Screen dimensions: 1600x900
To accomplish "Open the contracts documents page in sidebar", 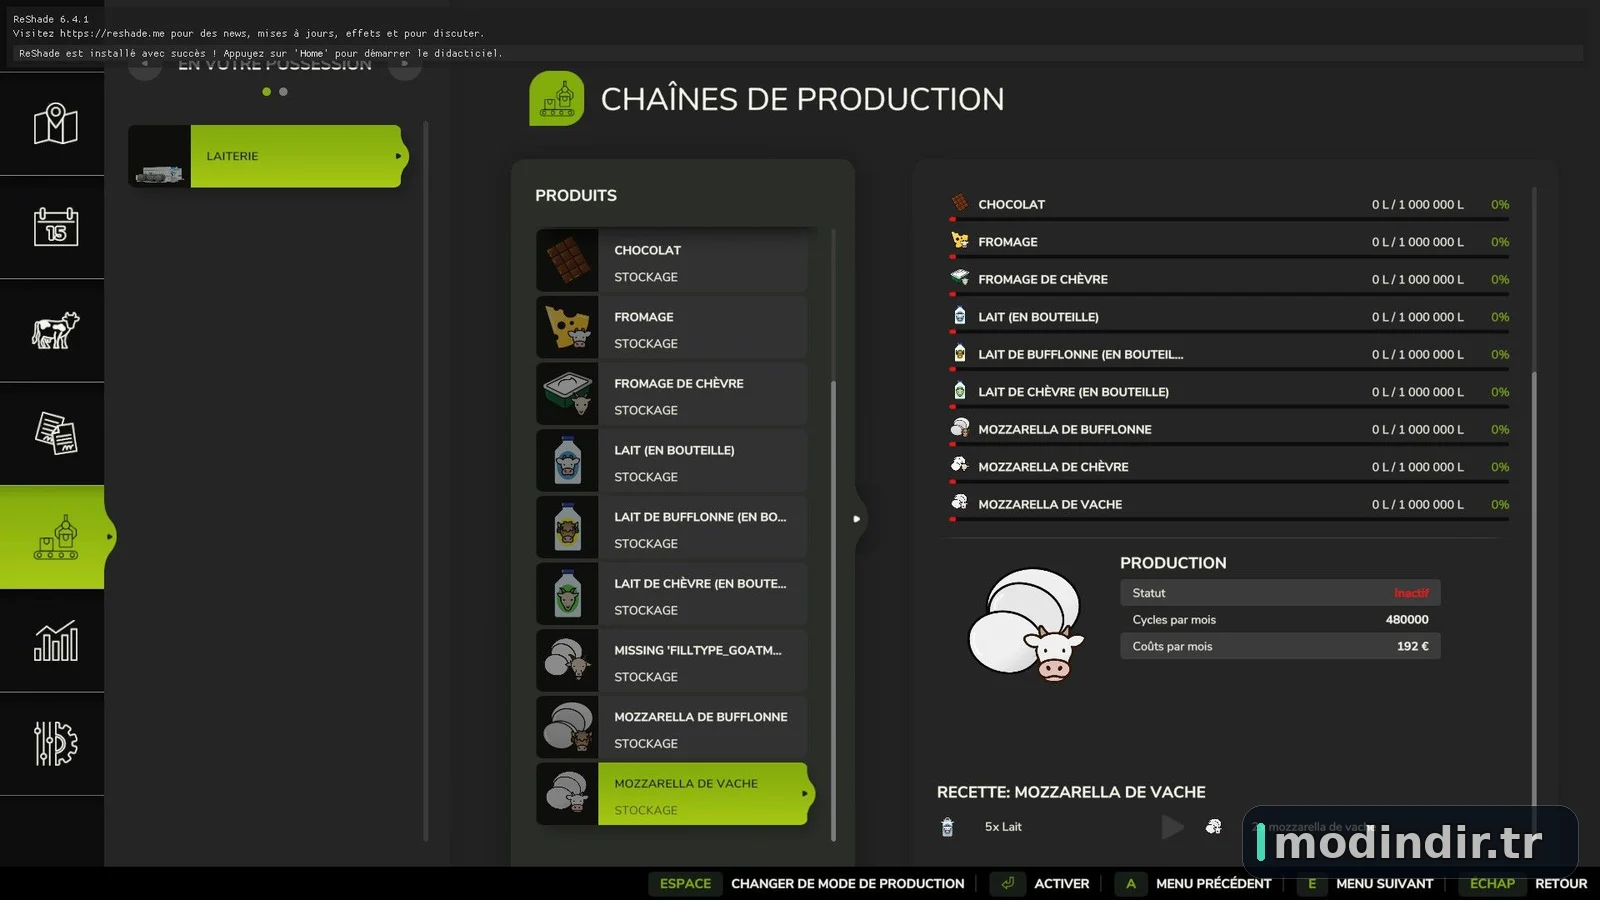I will pos(55,433).
